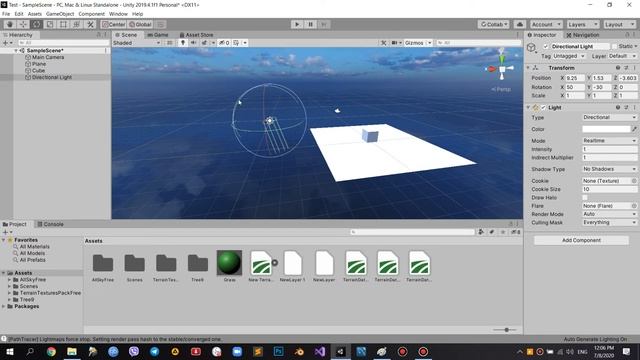Open the Layout dropdown
This screenshot has height=360, width=640.
coord(620,24)
